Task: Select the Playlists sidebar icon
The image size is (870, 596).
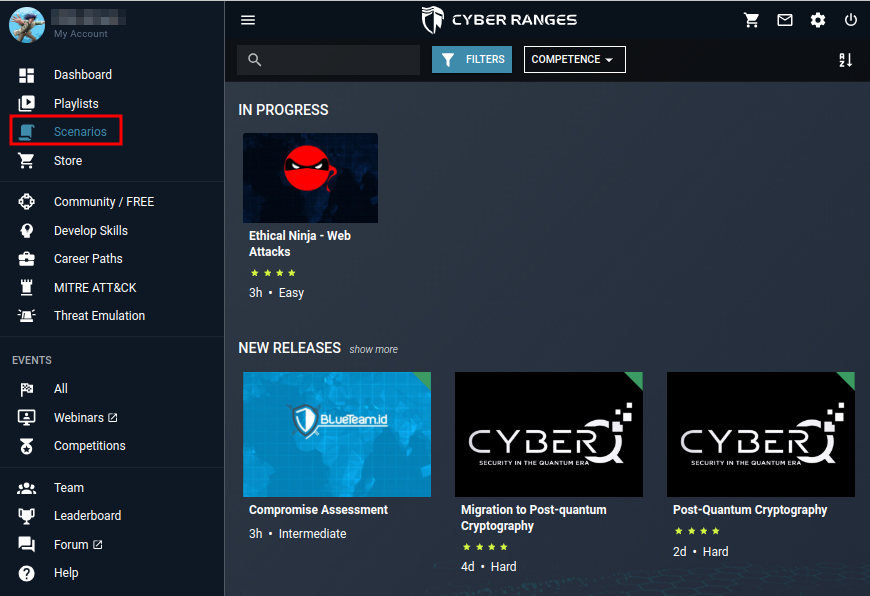Action: tap(25, 103)
